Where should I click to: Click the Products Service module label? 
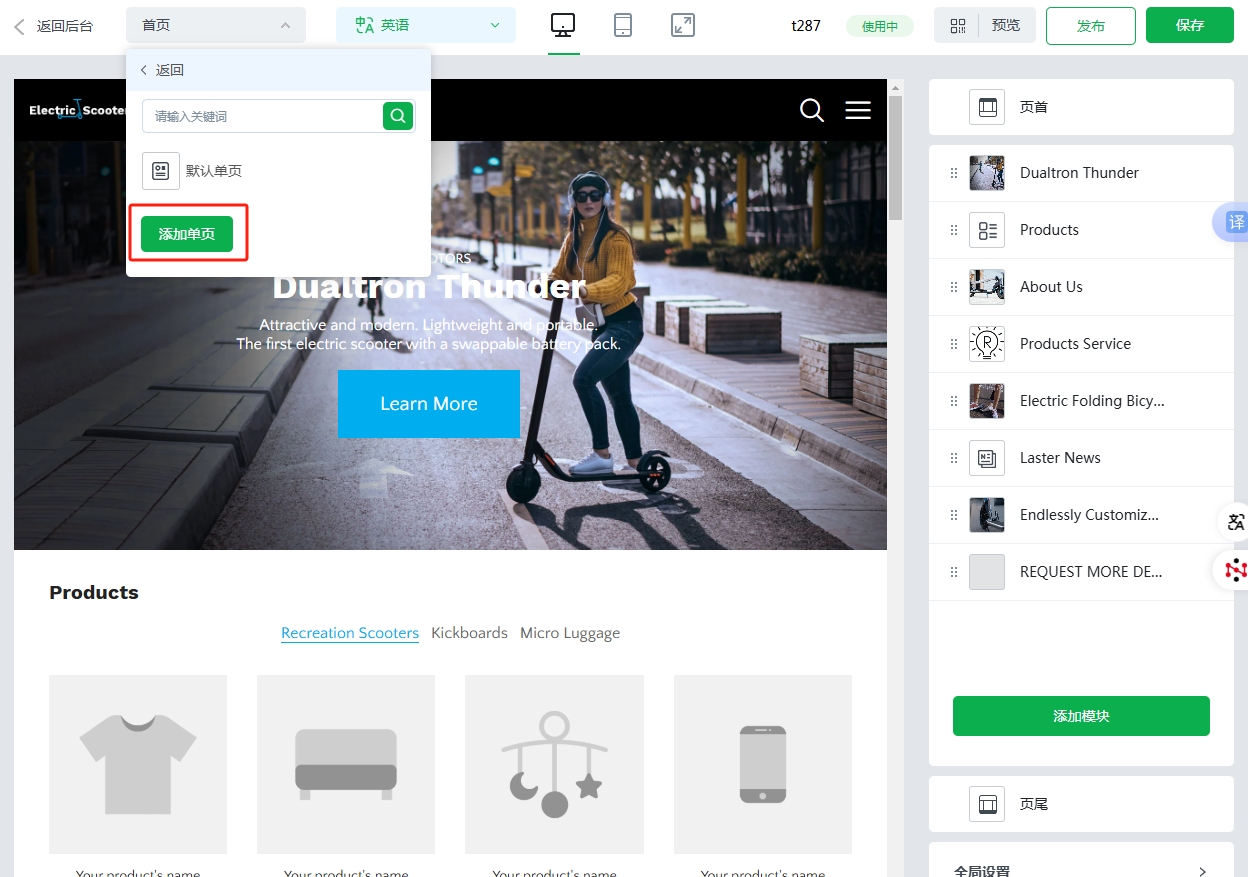click(x=1075, y=344)
